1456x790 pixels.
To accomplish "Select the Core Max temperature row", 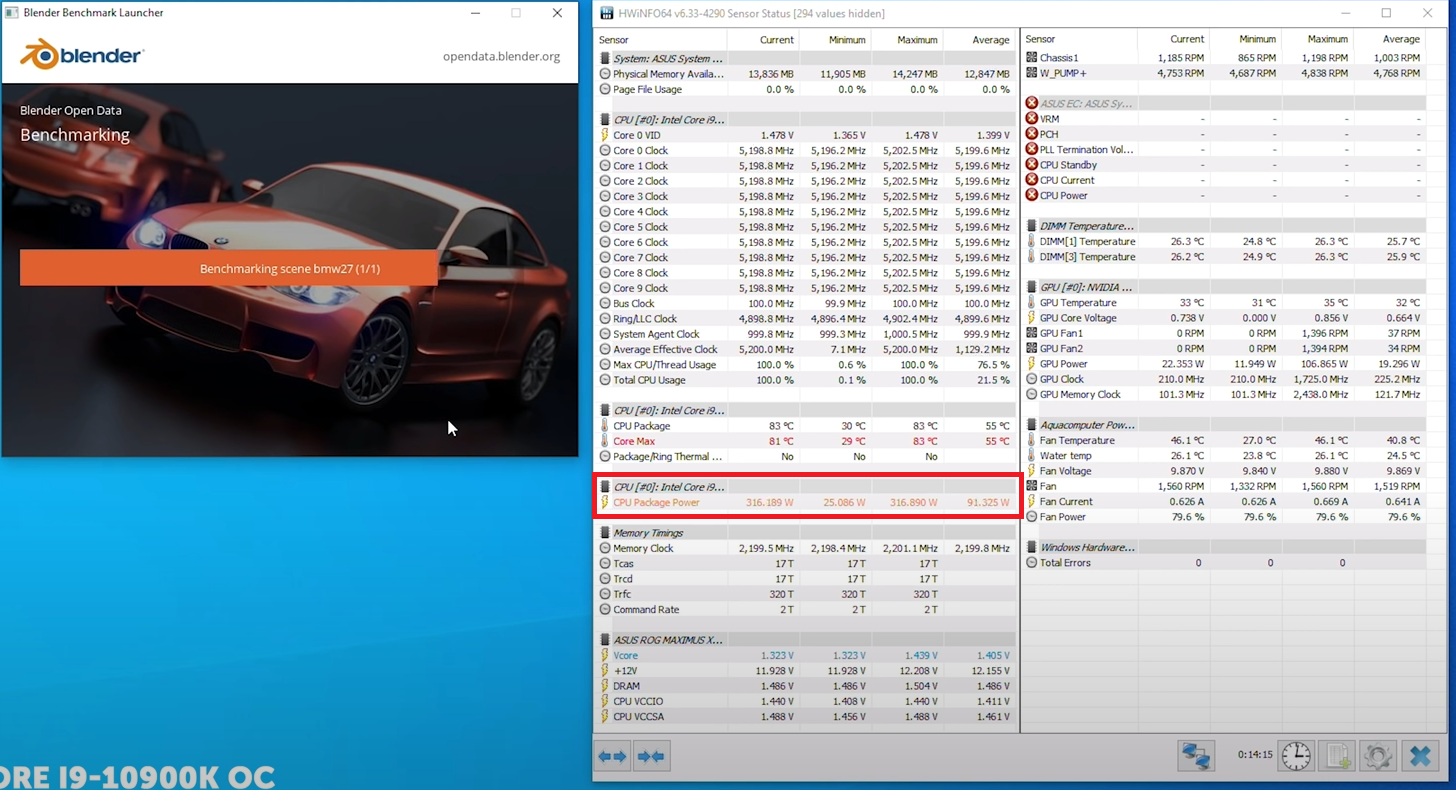I will 806,441.
